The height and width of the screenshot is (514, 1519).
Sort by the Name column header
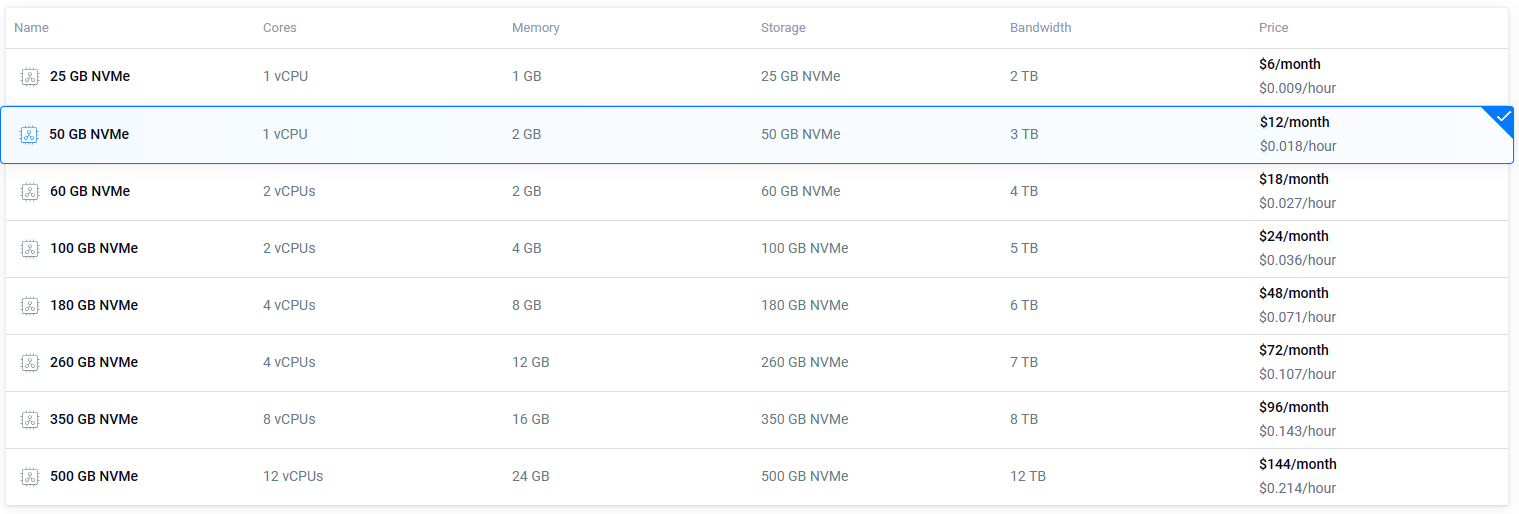point(31,28)
